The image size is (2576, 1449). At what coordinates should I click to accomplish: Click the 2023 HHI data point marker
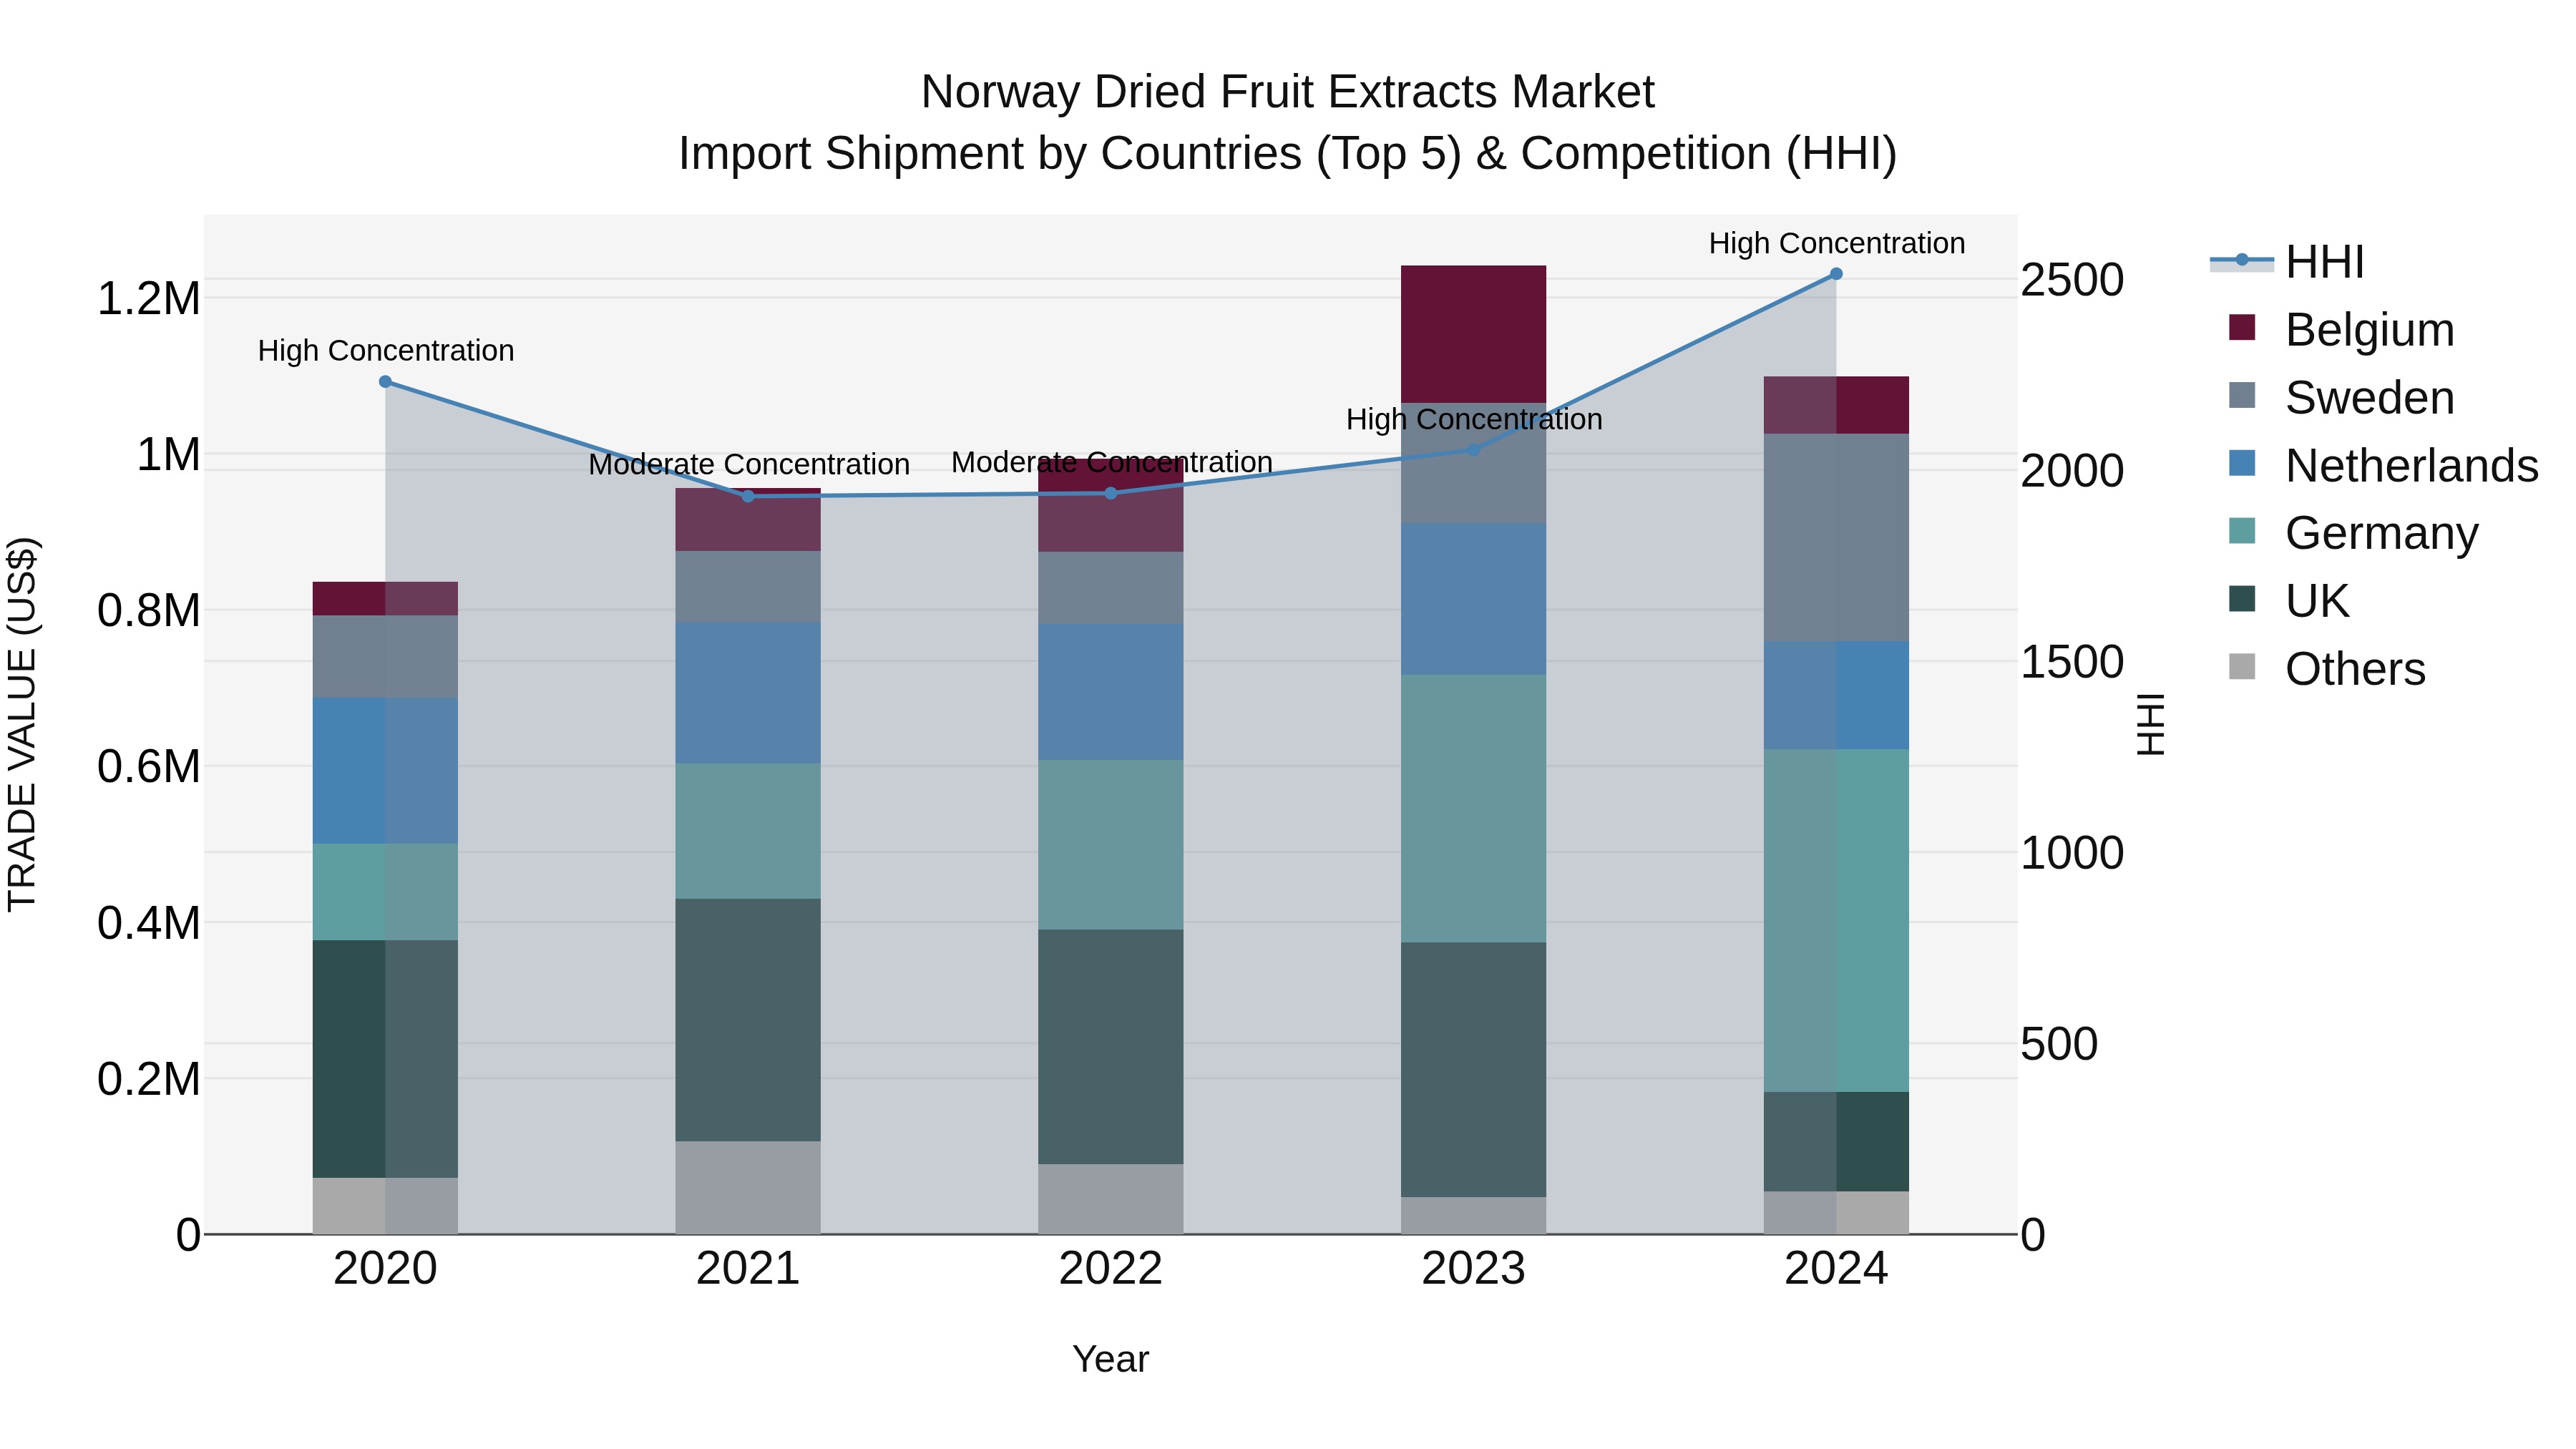[1473, 450]
